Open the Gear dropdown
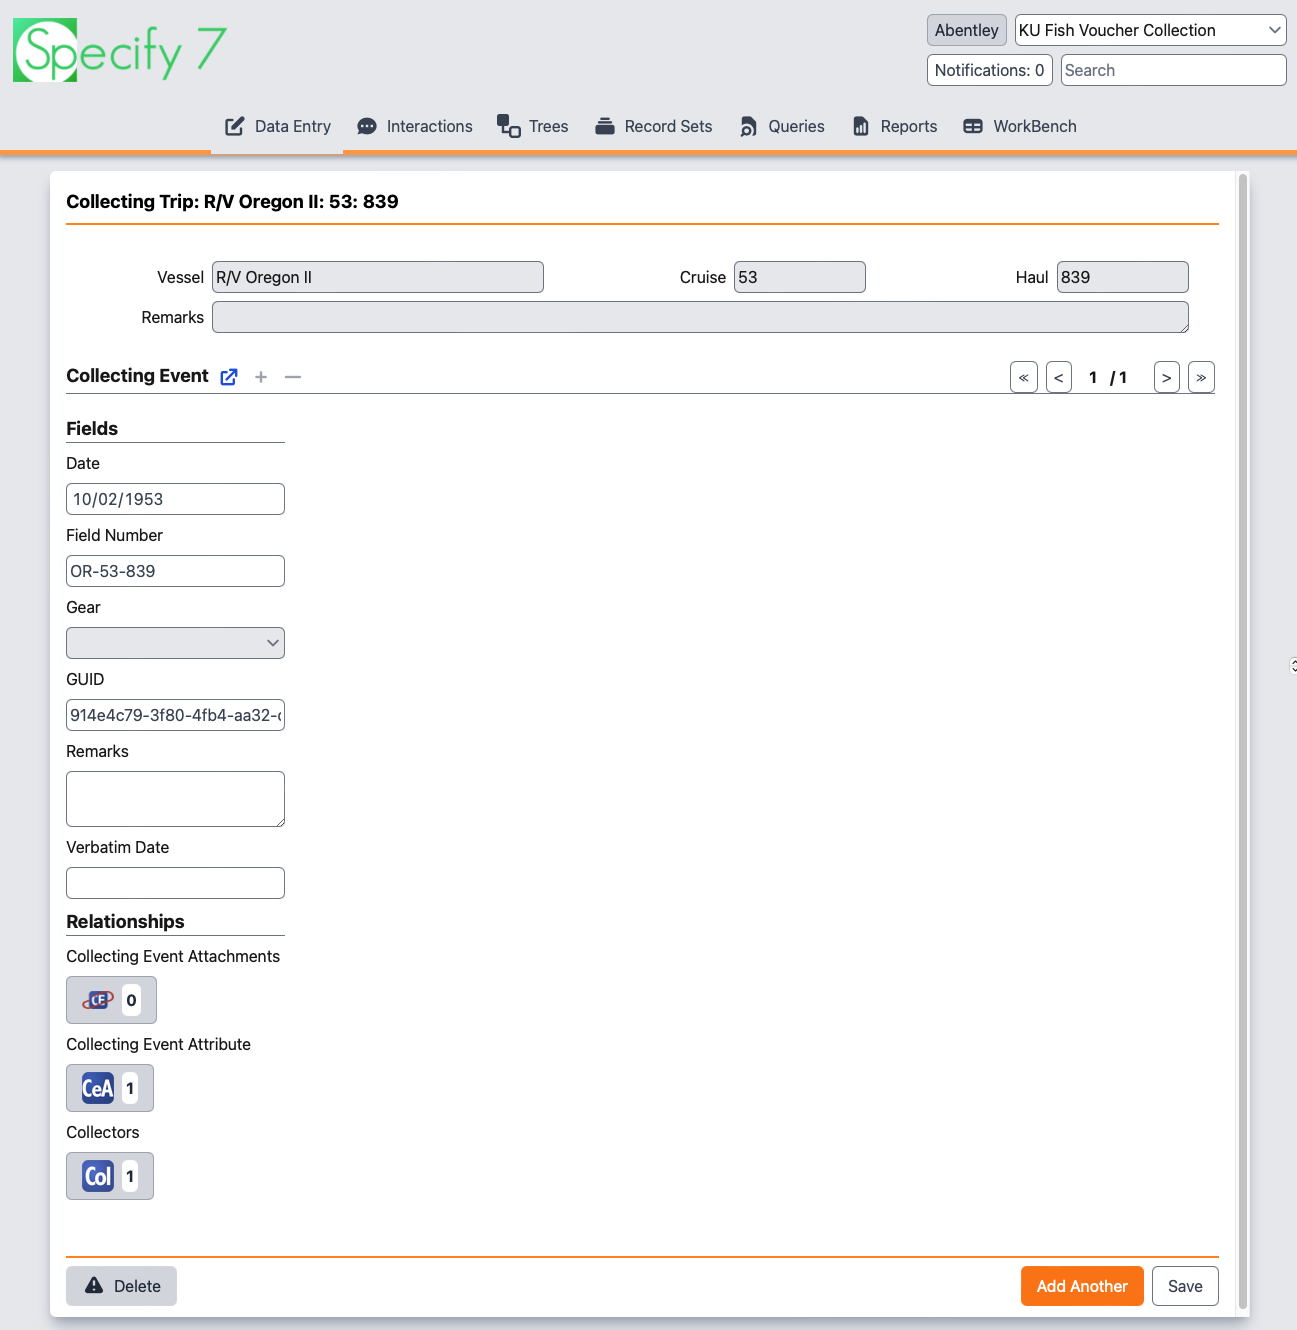The width and height of the screenshot is (1297, 1330). coord(175,642)
